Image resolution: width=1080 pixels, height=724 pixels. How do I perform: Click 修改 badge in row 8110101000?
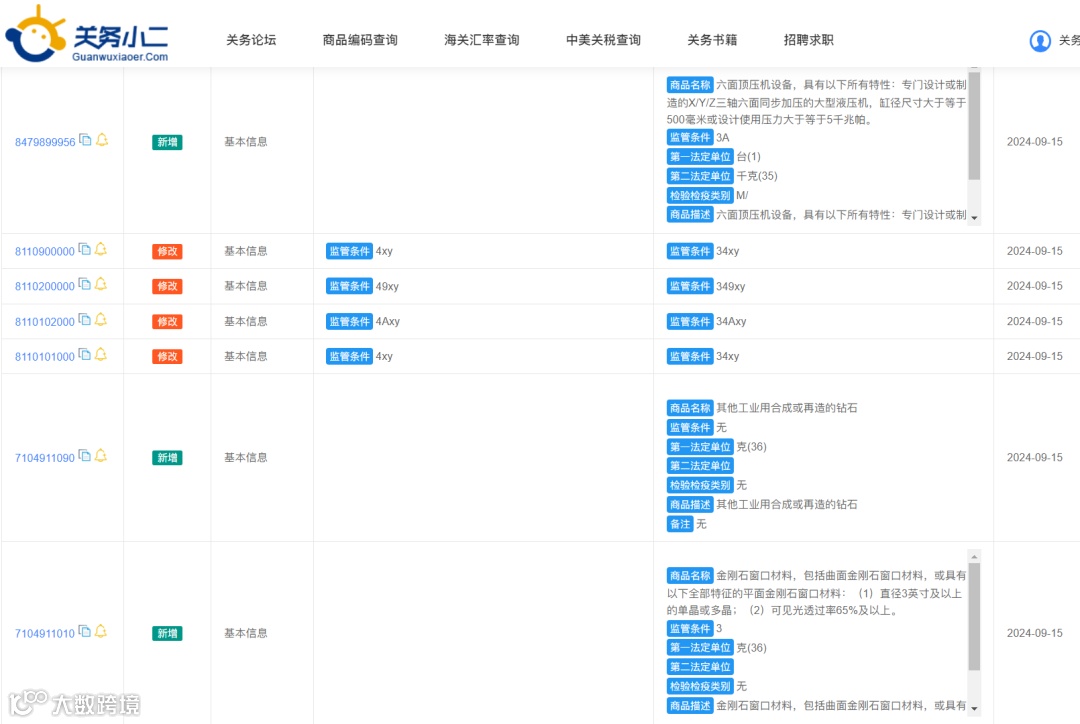pos(167,357)
